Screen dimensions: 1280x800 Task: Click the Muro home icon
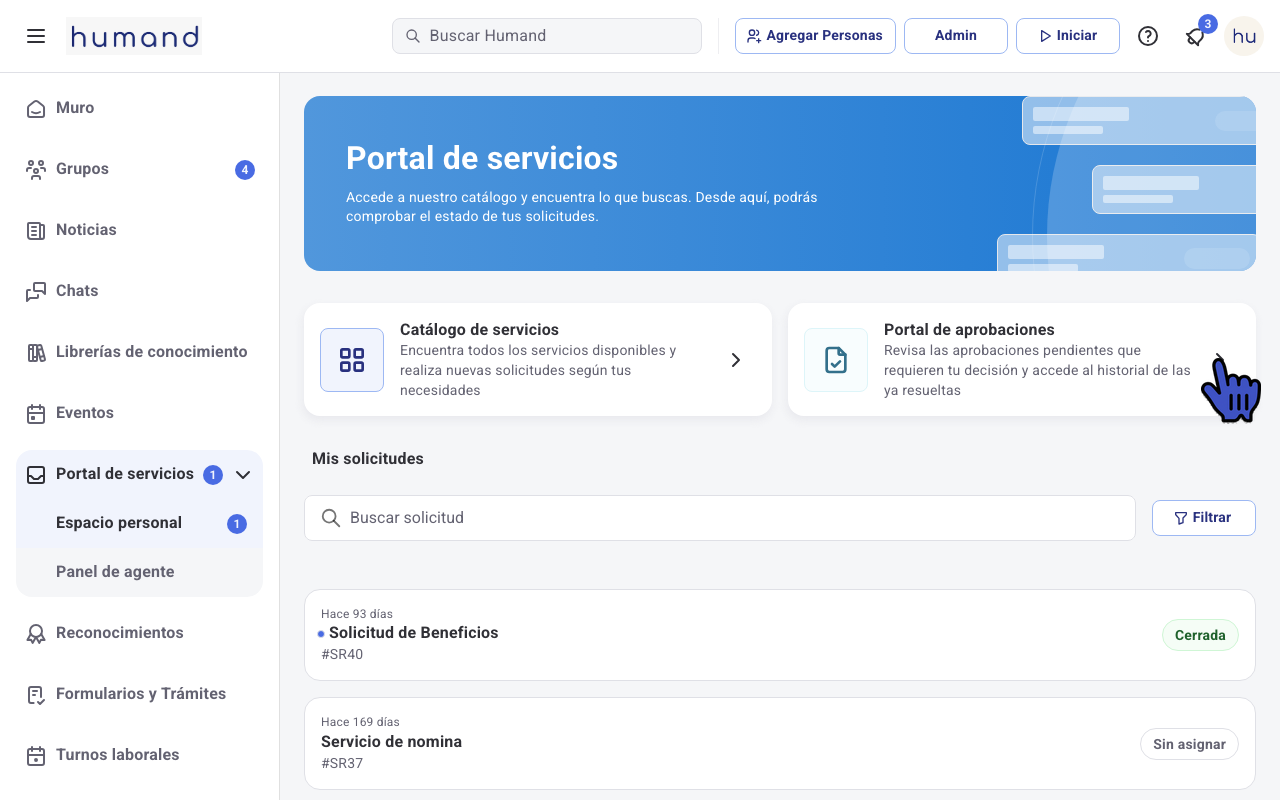(x=36, y=108)
